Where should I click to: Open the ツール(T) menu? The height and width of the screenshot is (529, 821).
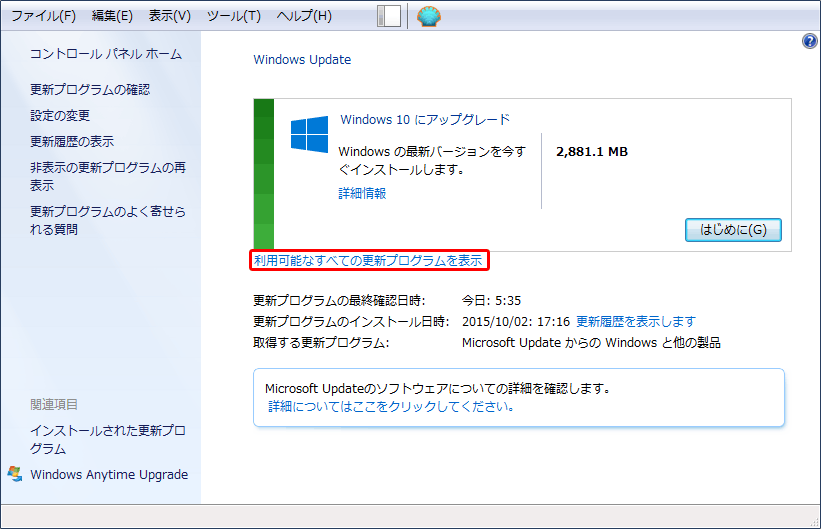[x=234, y=16]
